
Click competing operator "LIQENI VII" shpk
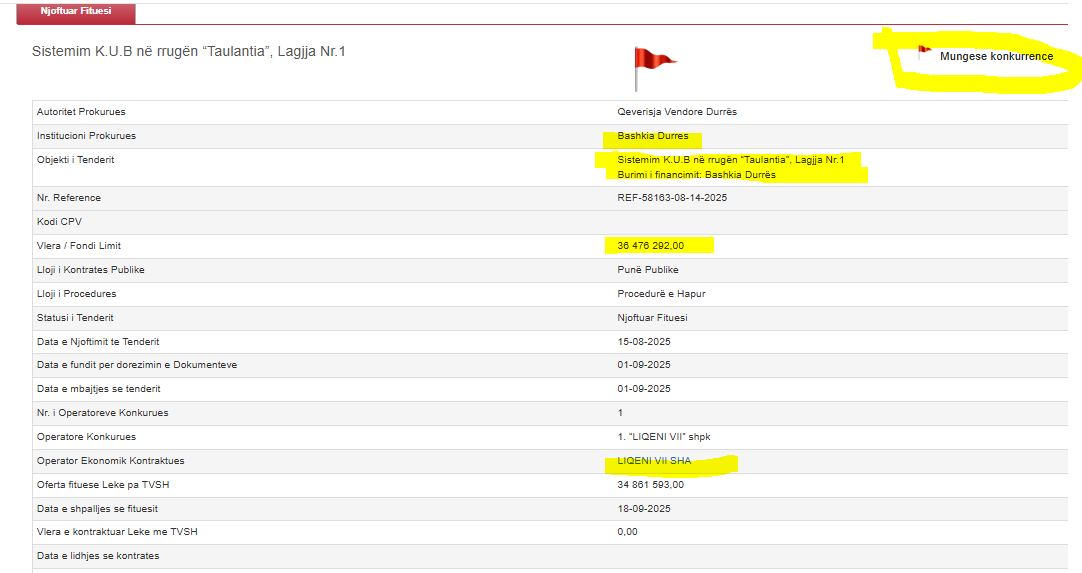click(664, 437)
